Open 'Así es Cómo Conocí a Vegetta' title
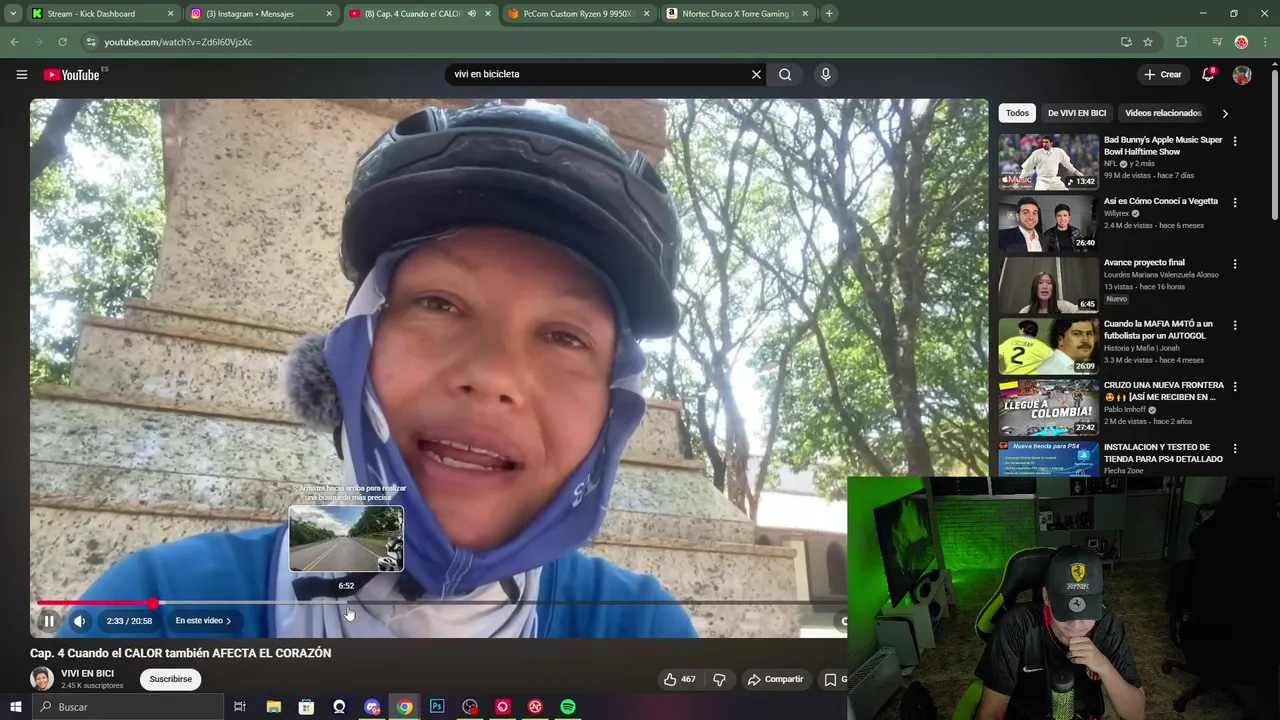 tap(1161, 201)
